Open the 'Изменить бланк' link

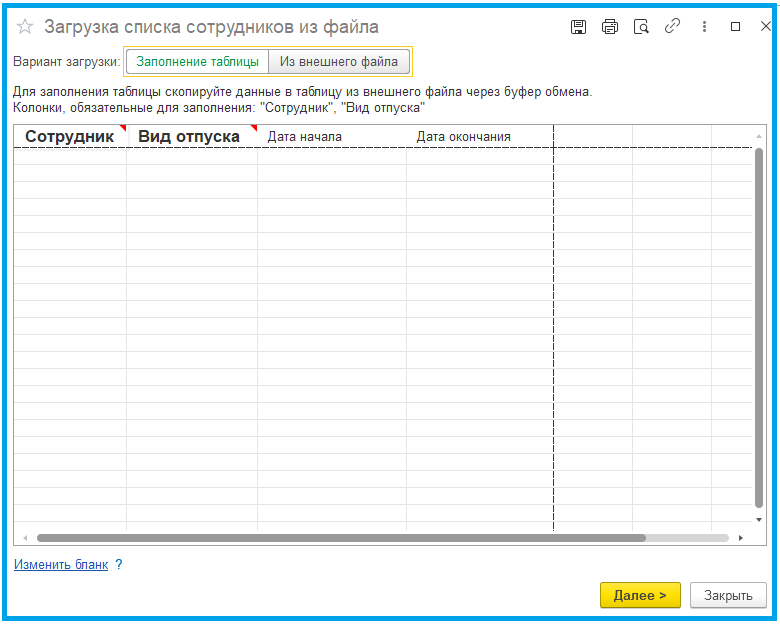click(60, 564)
